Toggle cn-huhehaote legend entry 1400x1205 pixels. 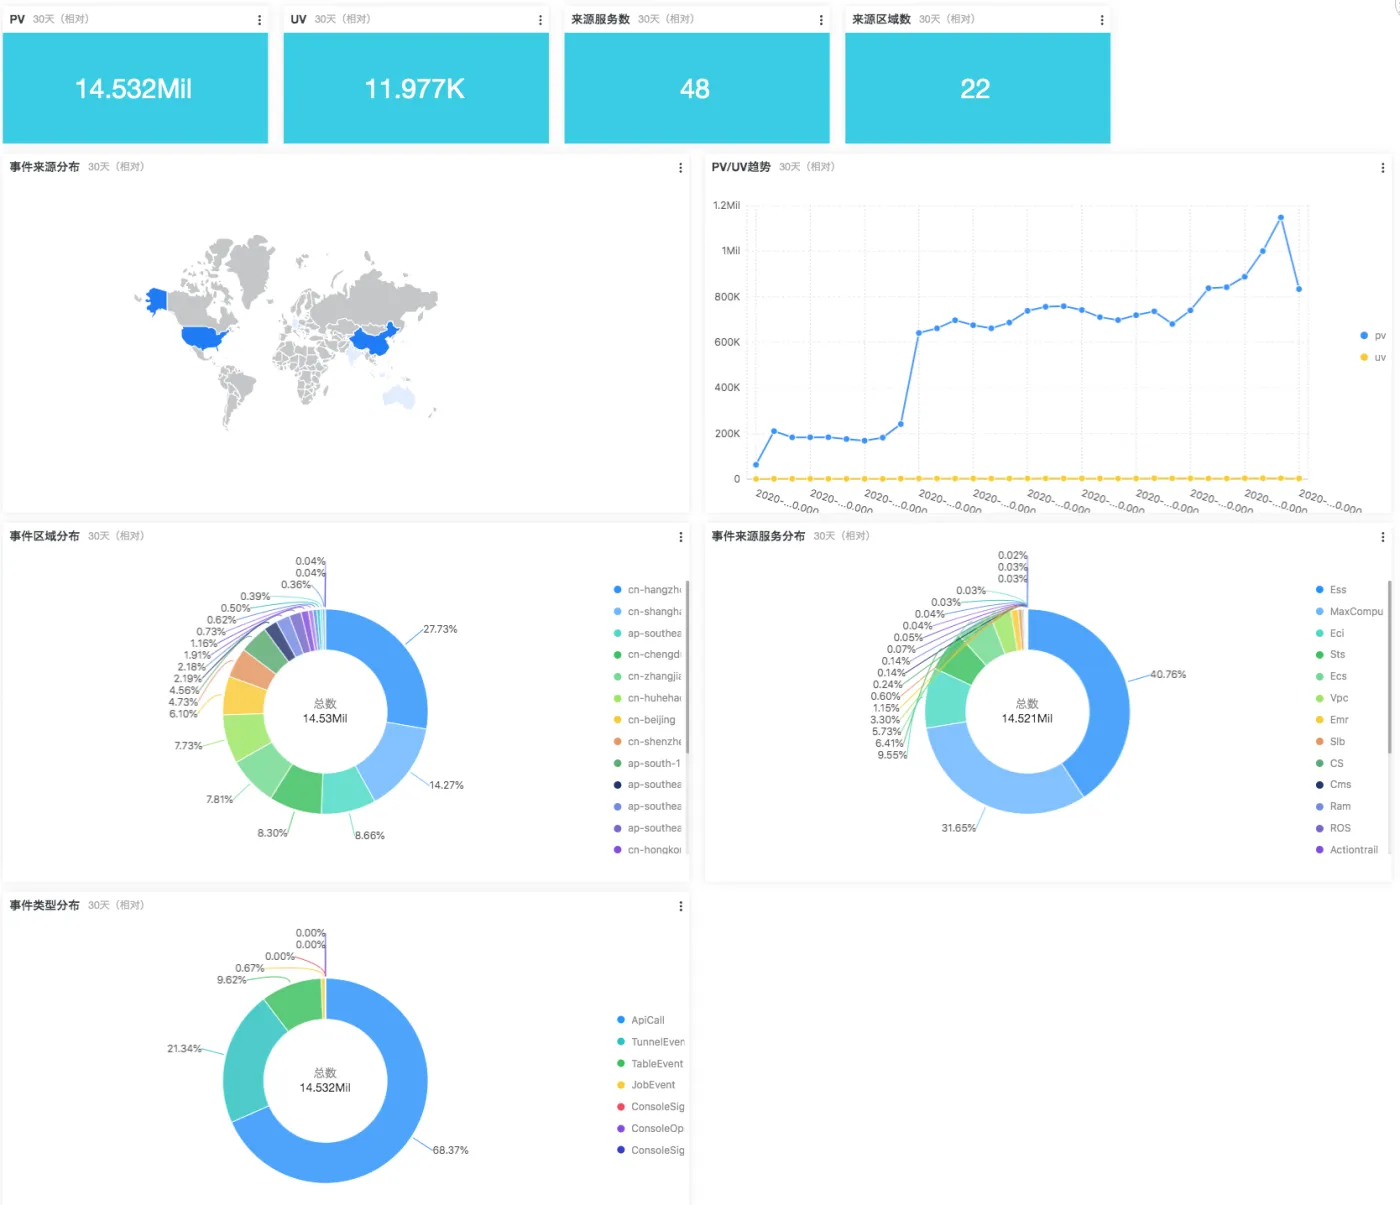tap(647, 698)
